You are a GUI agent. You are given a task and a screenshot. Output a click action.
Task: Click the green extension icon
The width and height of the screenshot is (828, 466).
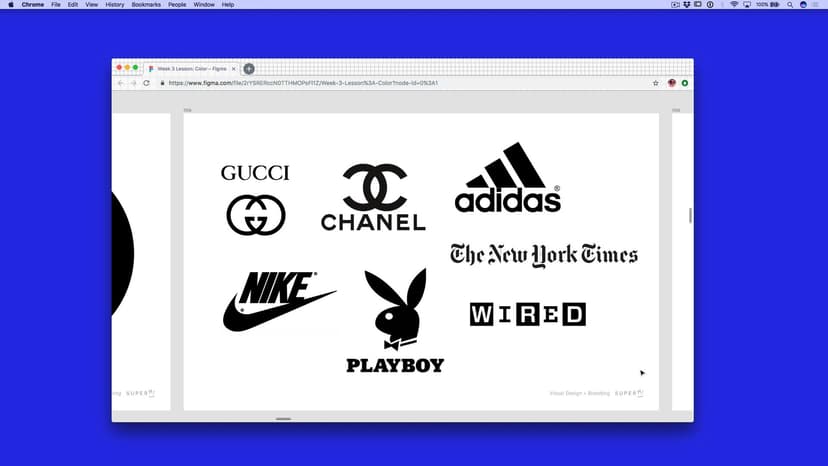(x=685, y=83)
